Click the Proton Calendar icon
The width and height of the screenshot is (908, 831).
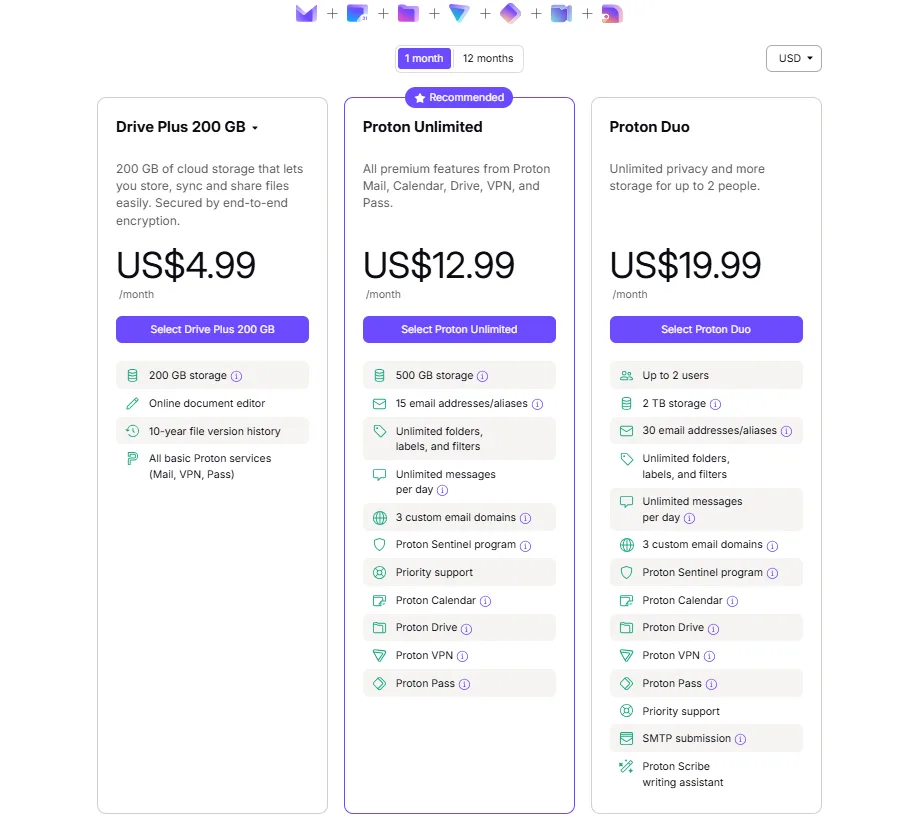tap(355, 13)
